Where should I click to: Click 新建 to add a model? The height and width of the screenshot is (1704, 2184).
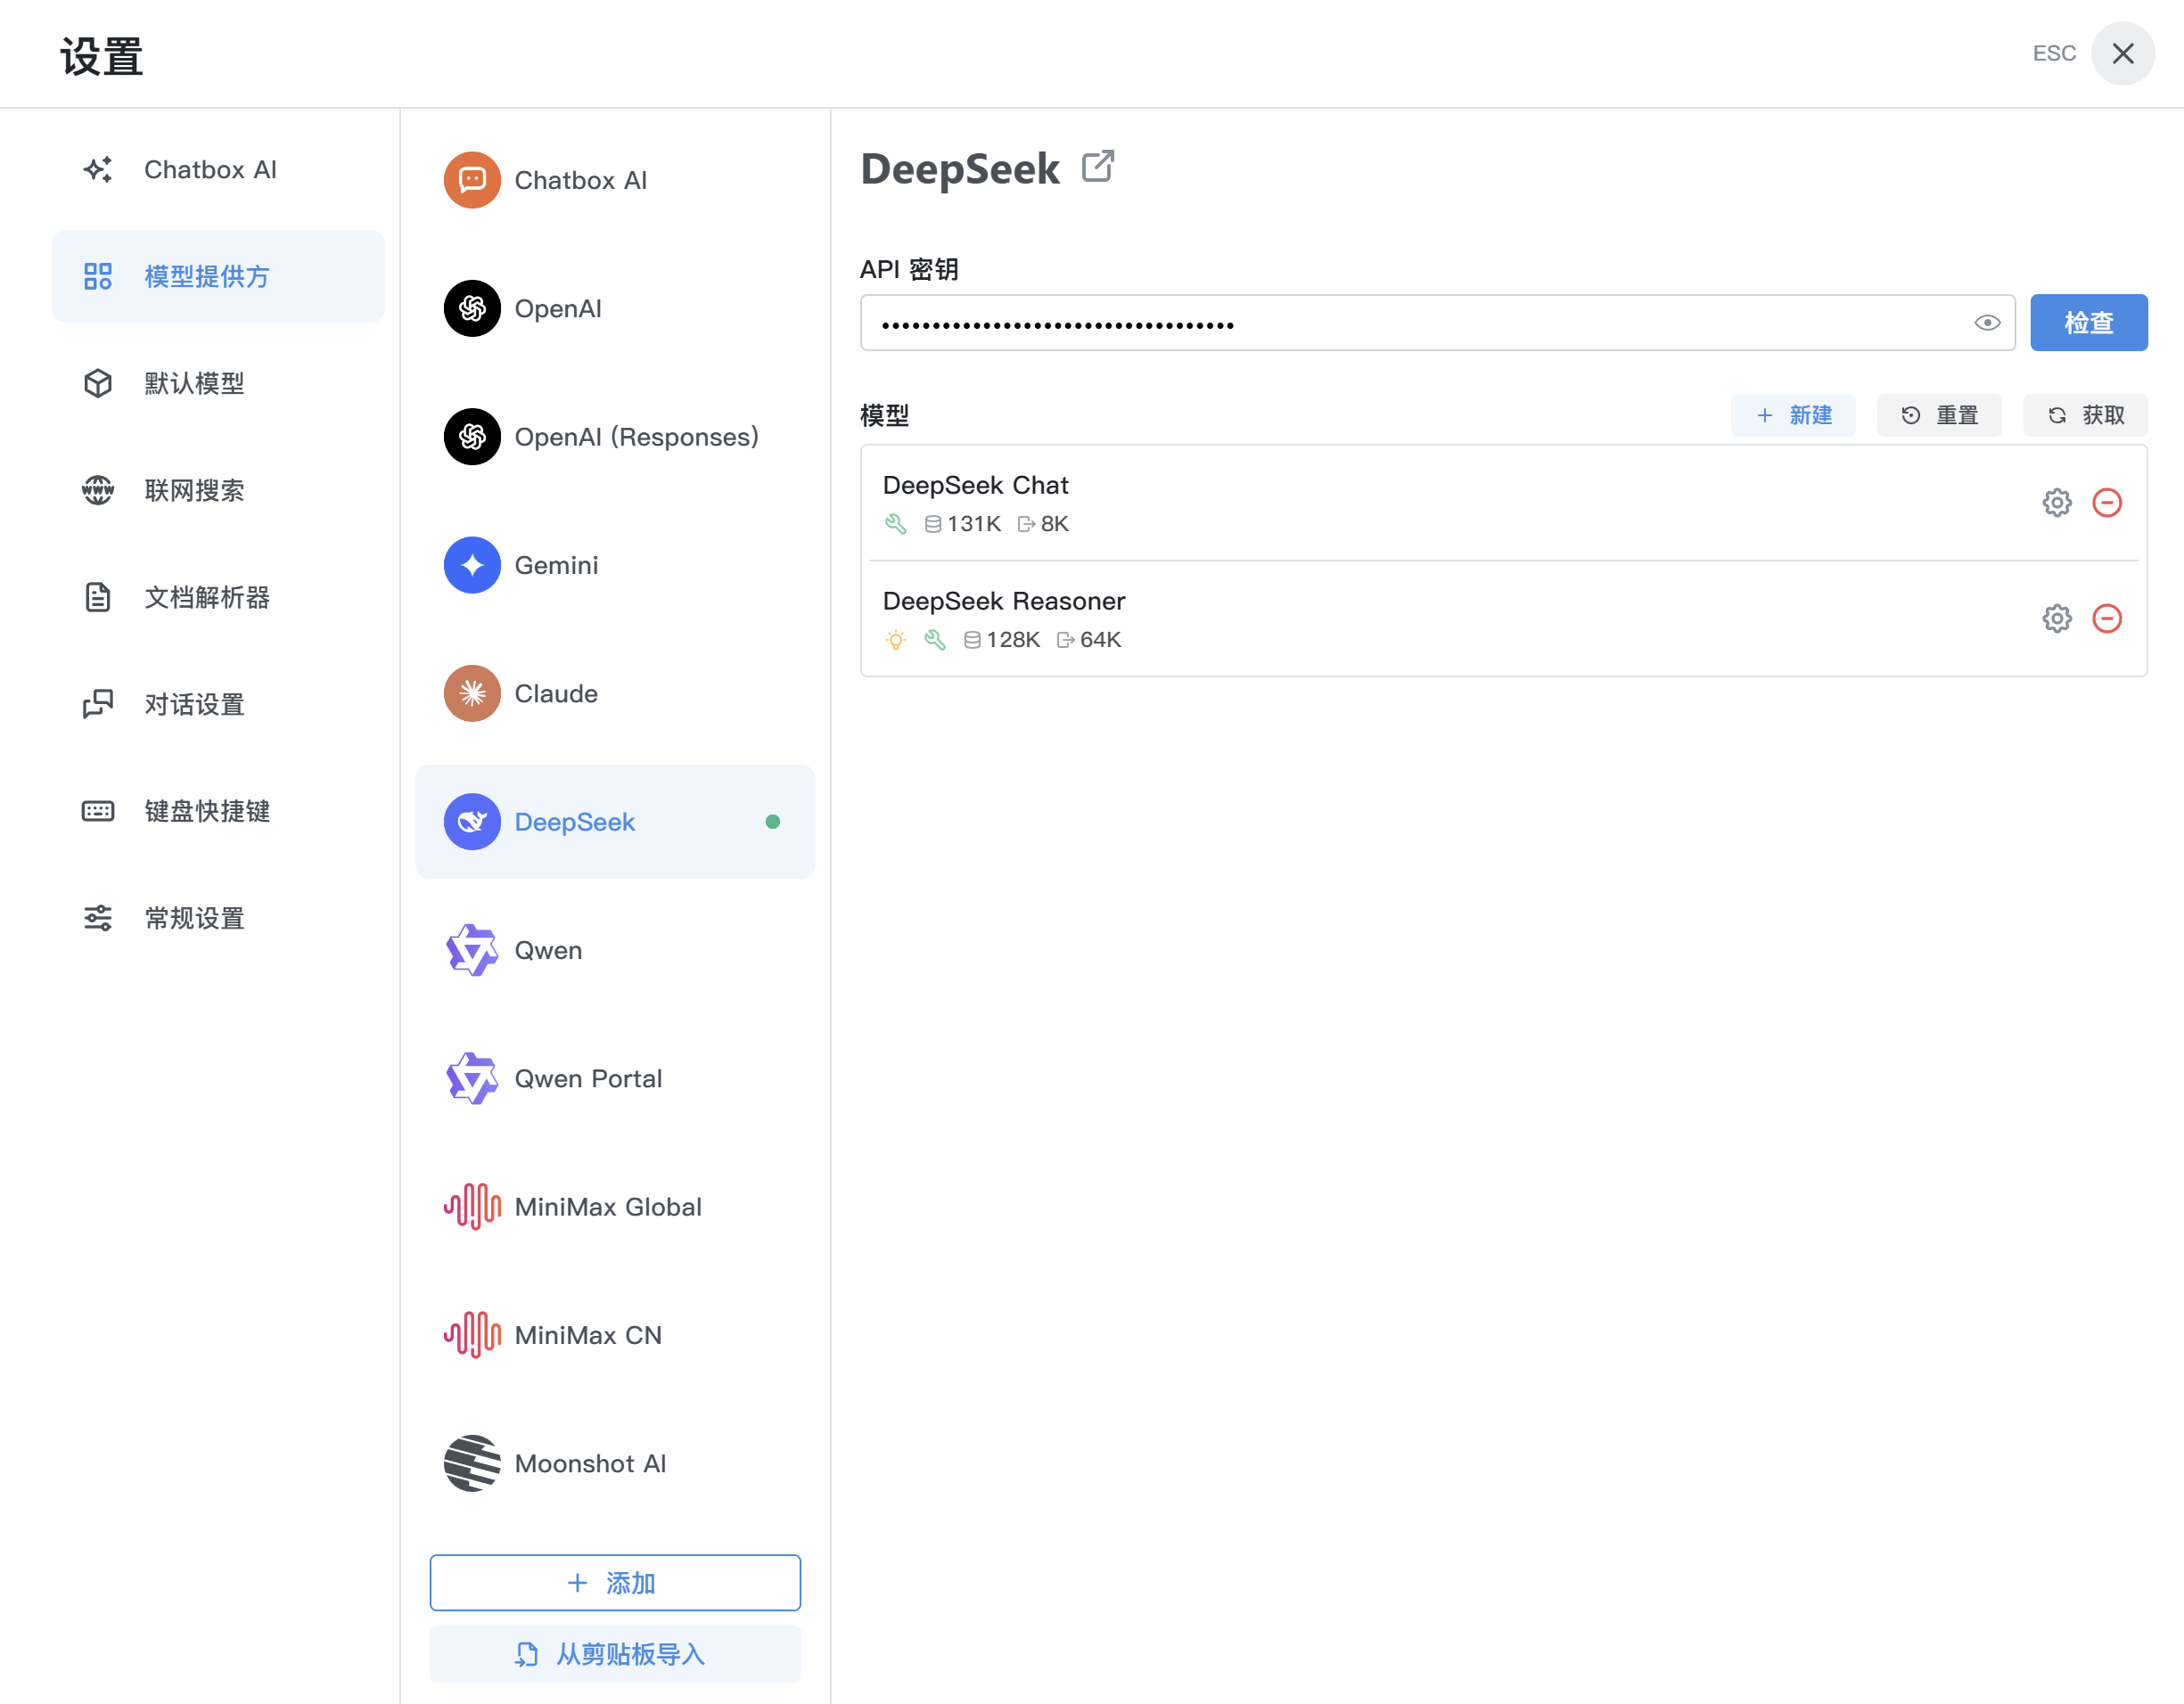[x=1793, y=415]
